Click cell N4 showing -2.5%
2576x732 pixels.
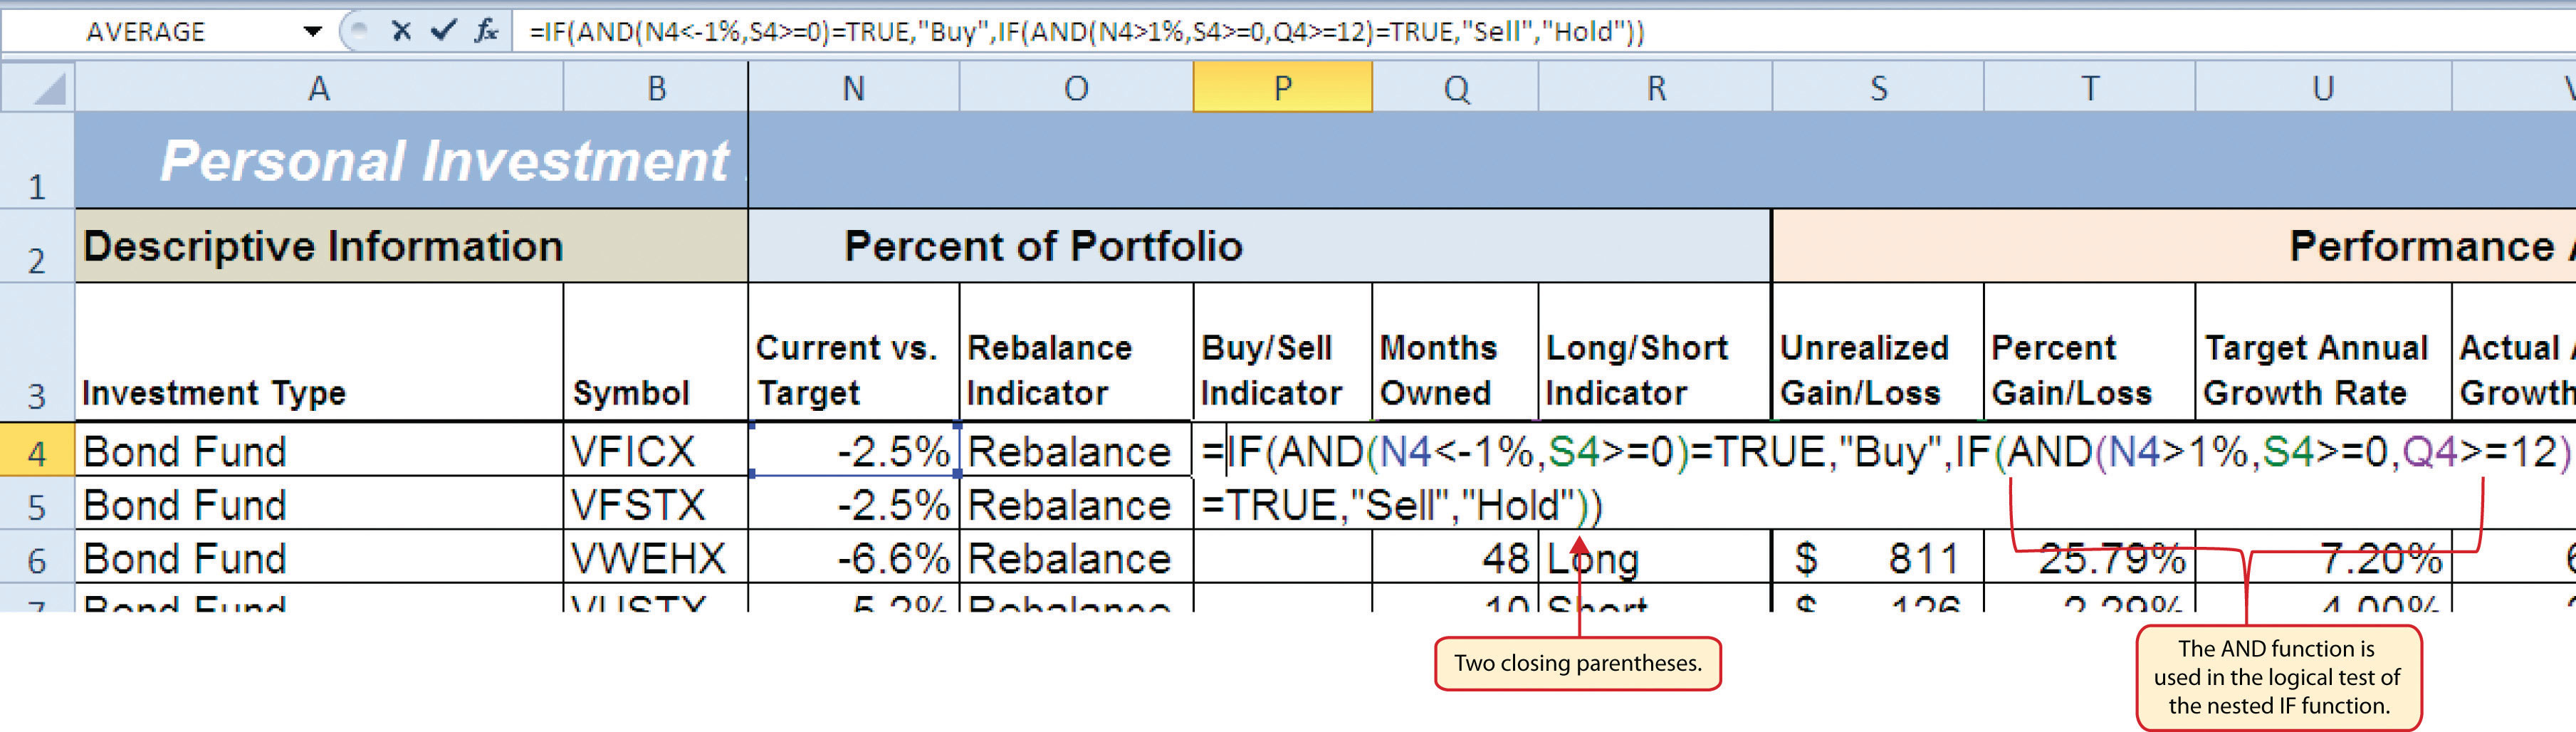pyautogui.click(x=853, y=452)
